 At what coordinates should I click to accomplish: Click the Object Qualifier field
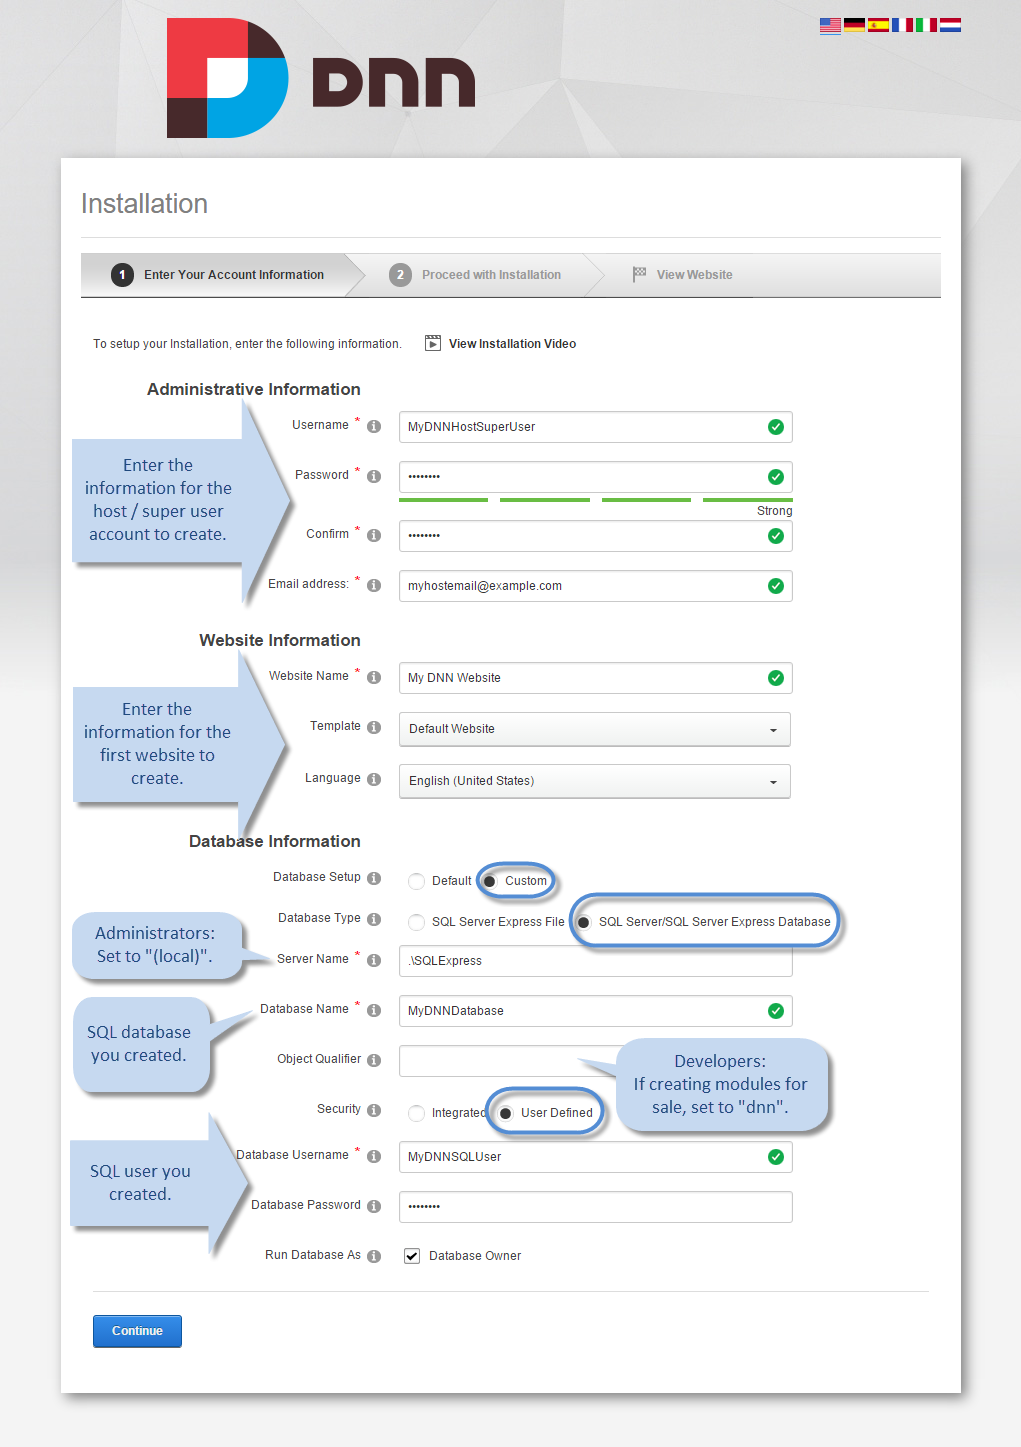pos(596,1061)
